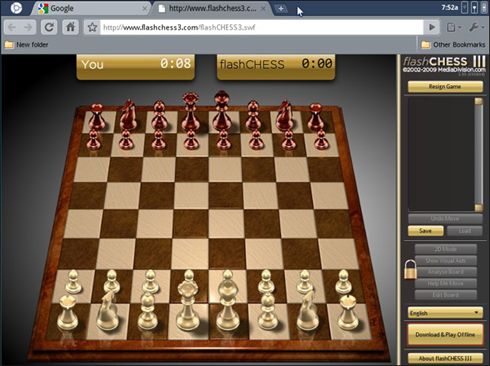This screenshot has width=490, height=366.
Task: Open the Other Bookmarks folder
Action: (x=453, y=45)
